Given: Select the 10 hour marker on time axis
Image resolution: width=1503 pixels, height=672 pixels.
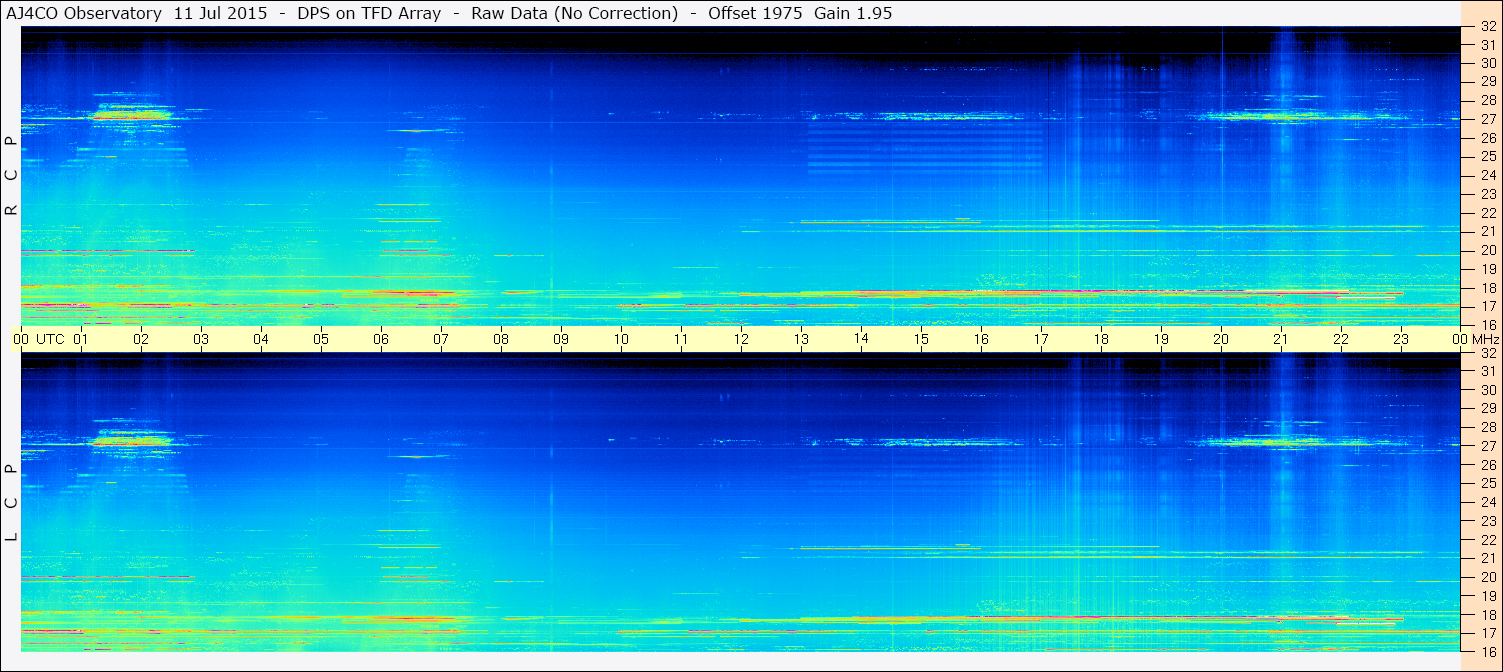Looking at the screenshot, I should click(621, 339).
